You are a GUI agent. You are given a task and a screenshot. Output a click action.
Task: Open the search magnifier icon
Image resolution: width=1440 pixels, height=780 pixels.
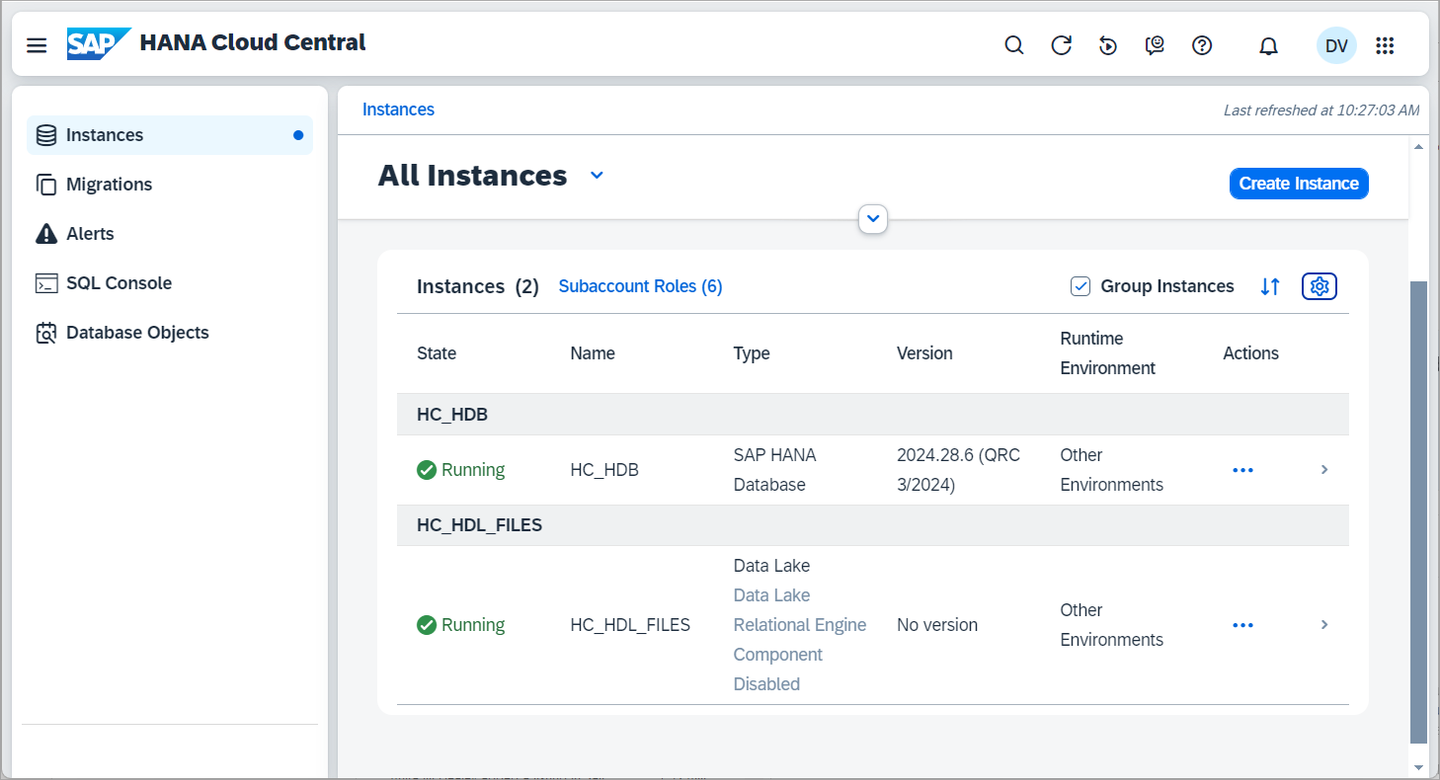1014,45
